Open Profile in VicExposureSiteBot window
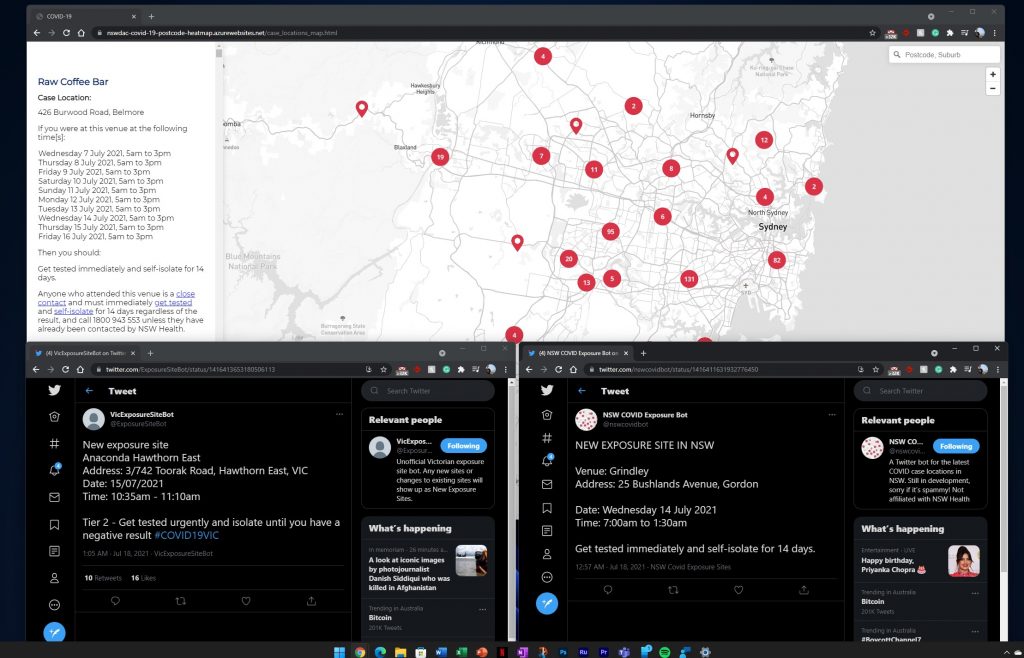Screen dimensions: 1024x658 click(x=55, y=578)
